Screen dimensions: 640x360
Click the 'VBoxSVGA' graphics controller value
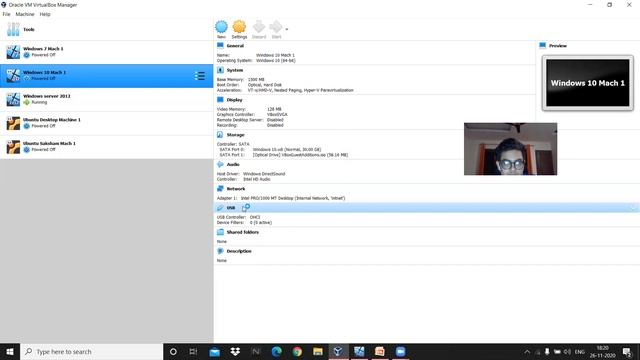277,115
